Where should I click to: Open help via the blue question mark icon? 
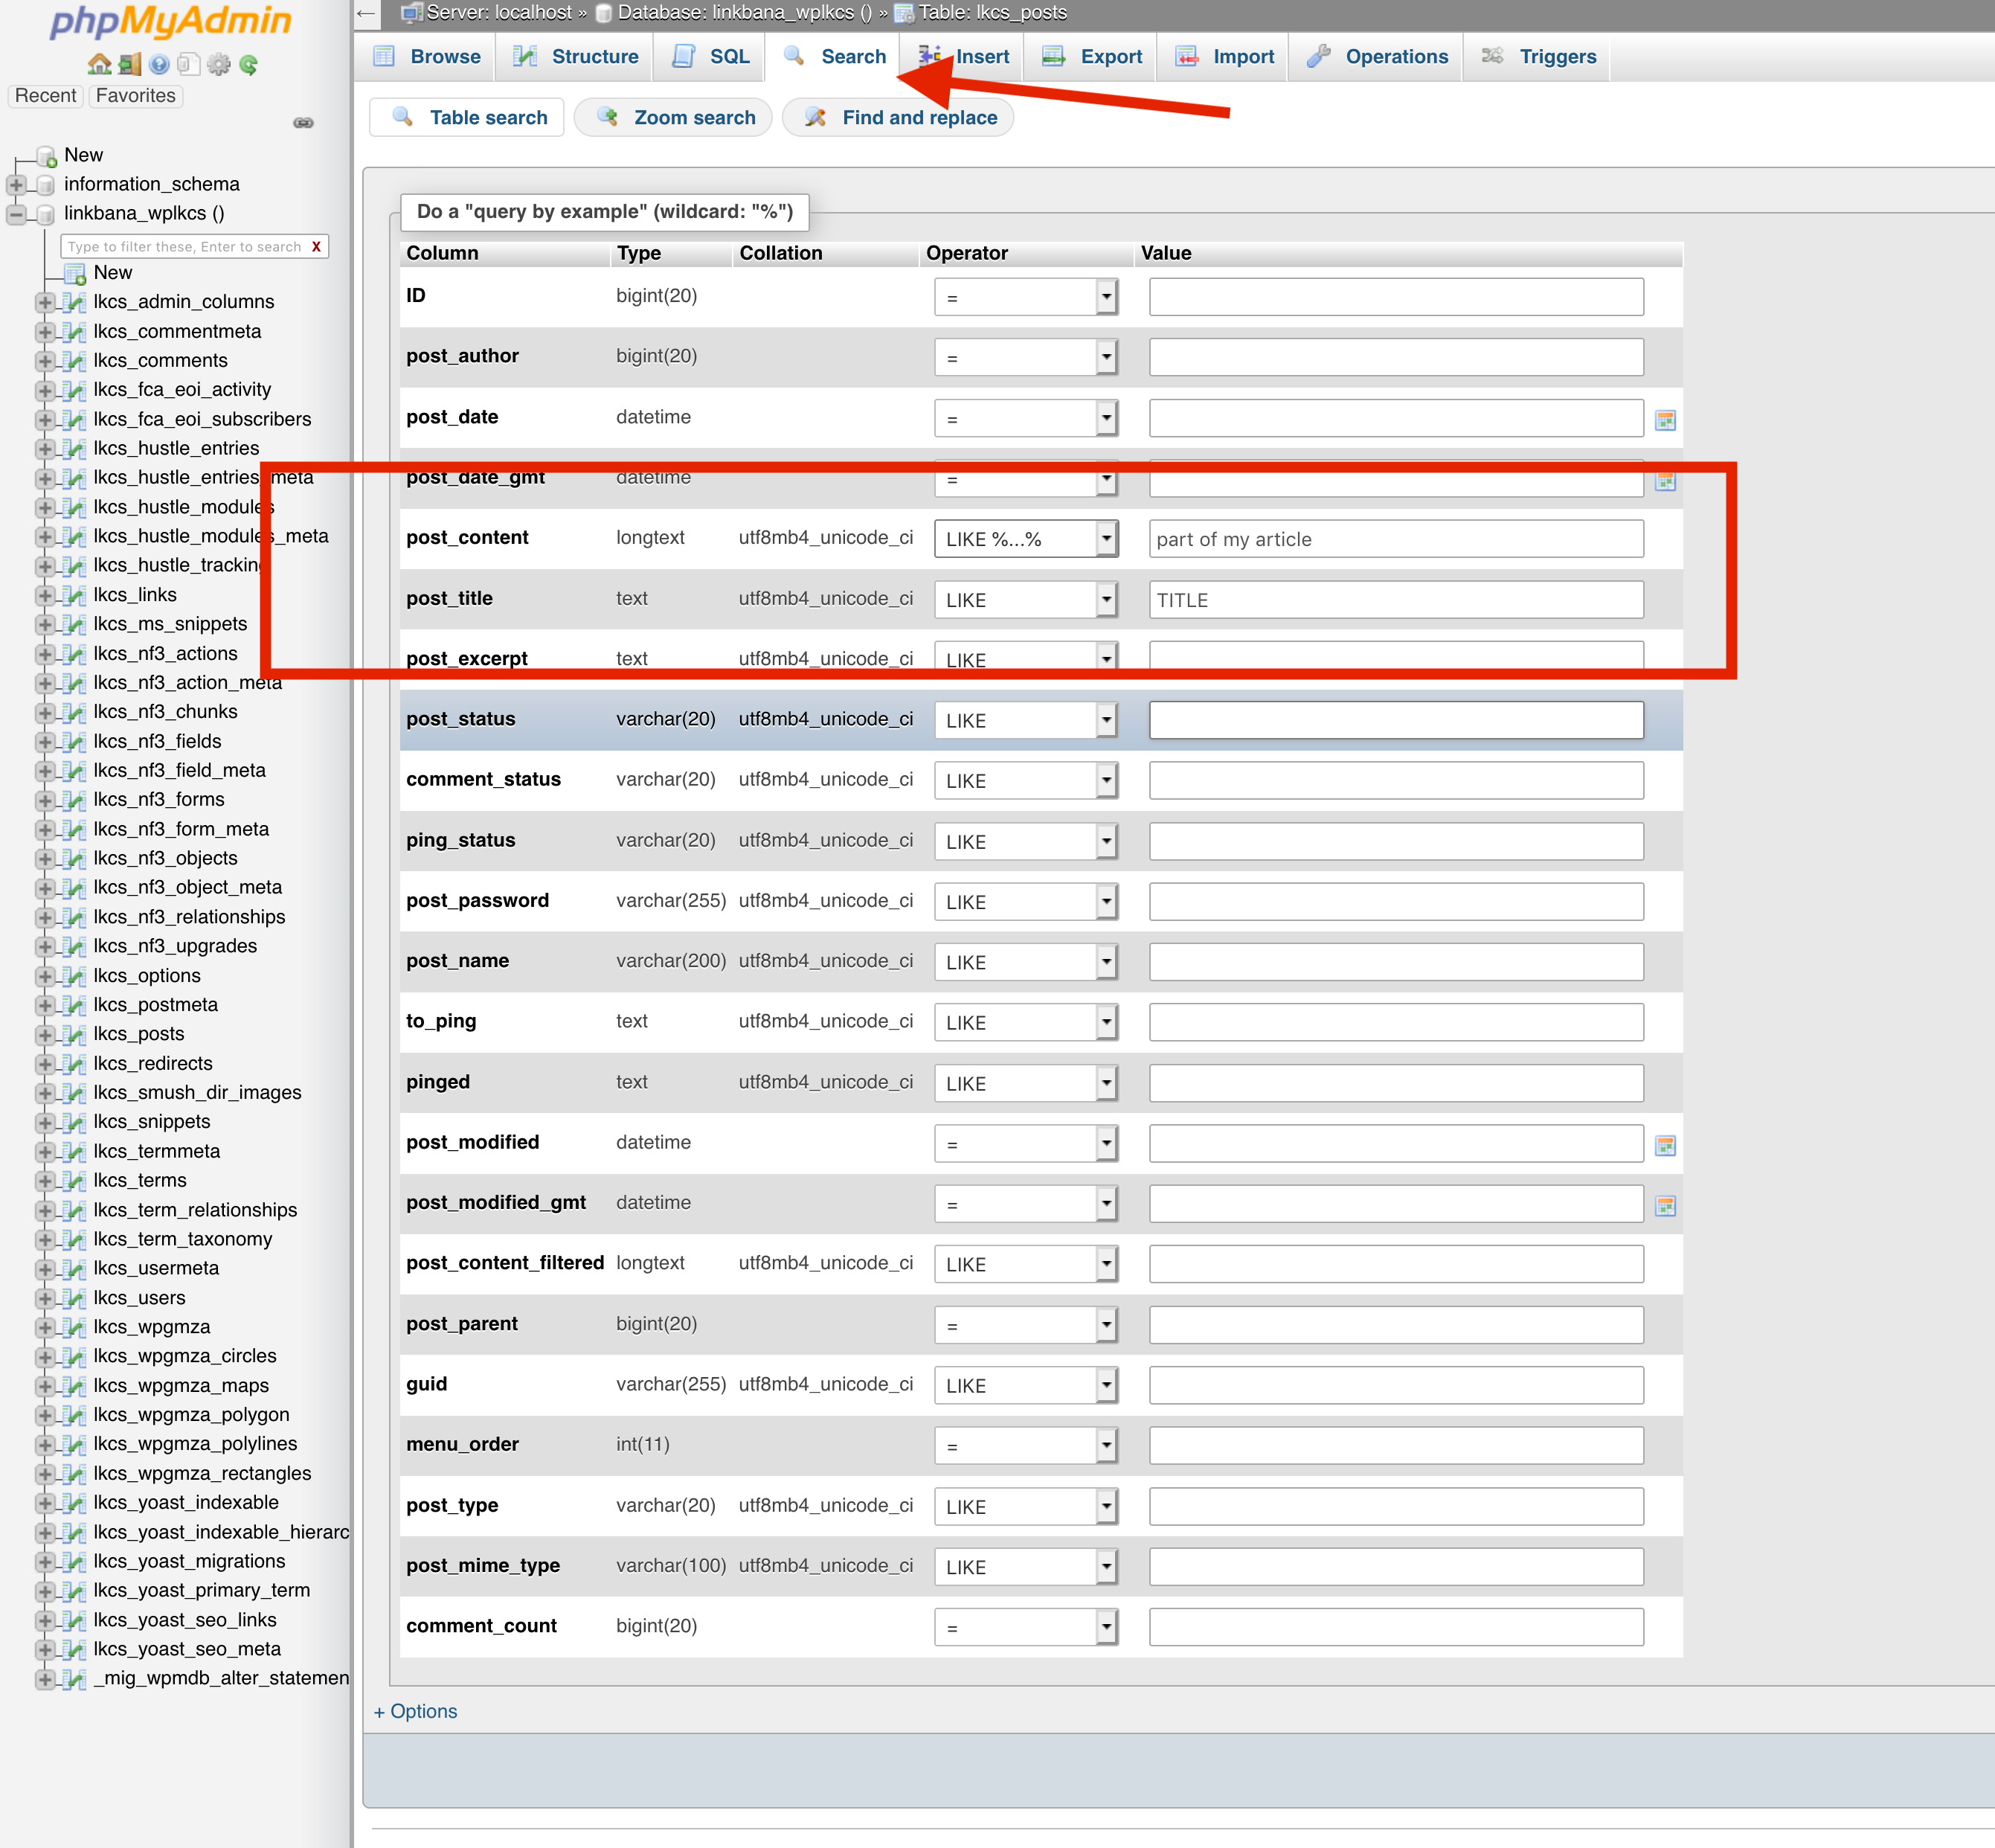pyautogui.click(x=159, y=64)
